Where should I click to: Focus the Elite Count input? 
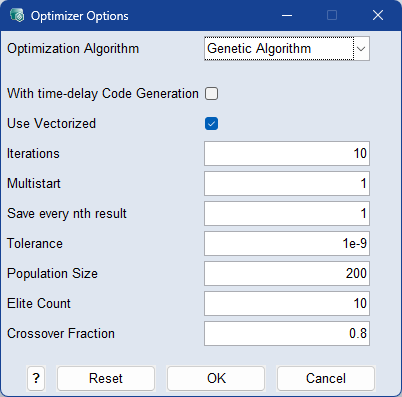point(287,304)
